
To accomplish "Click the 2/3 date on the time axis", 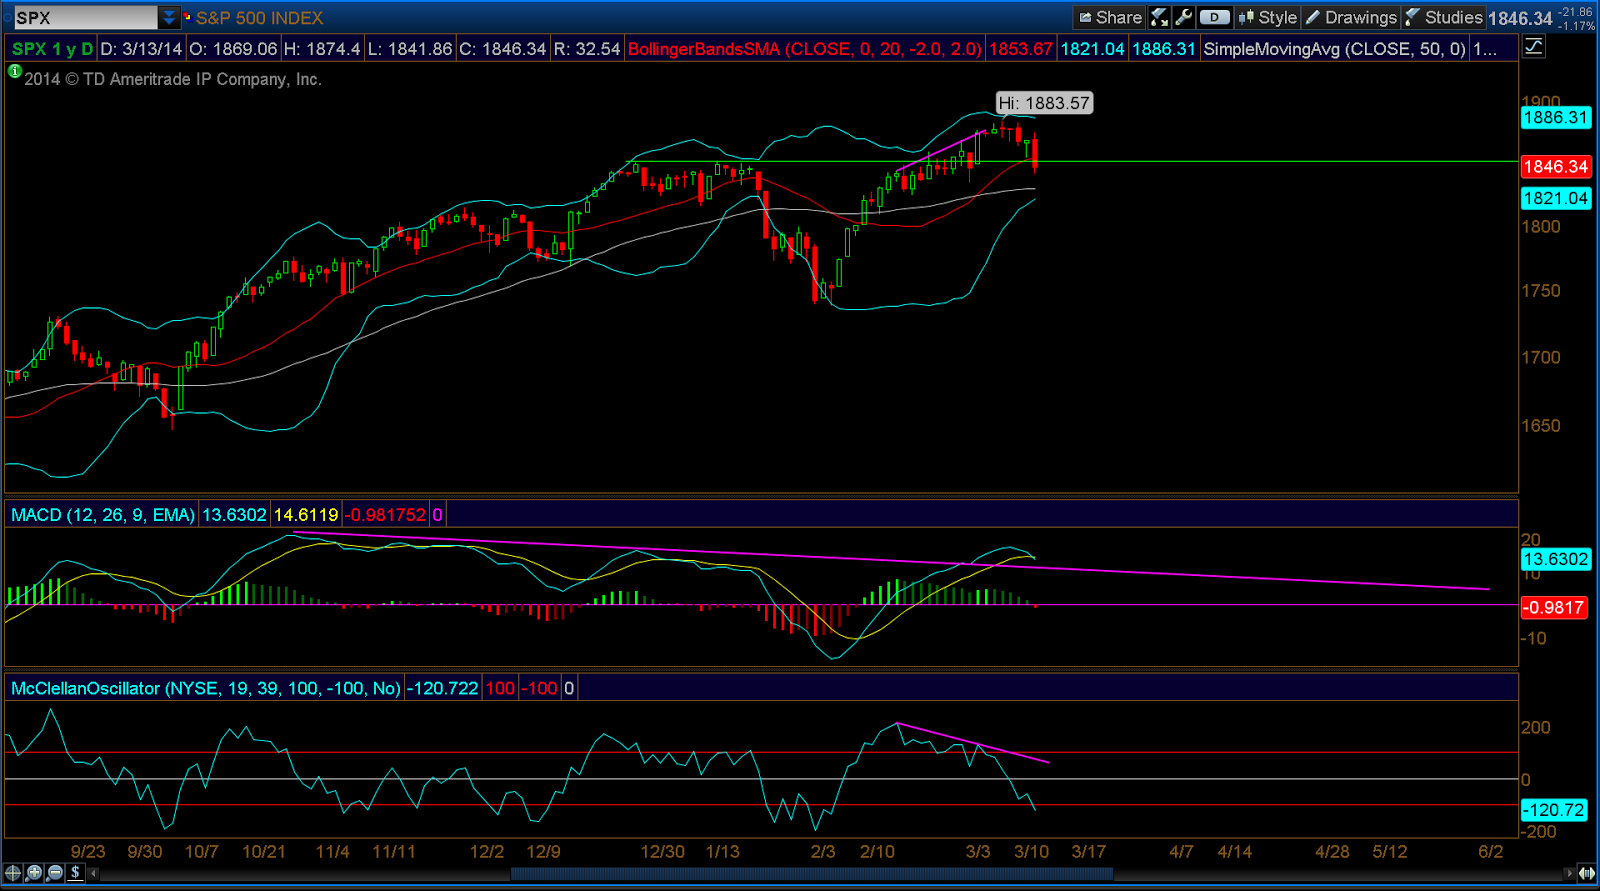I will (823, 852).
